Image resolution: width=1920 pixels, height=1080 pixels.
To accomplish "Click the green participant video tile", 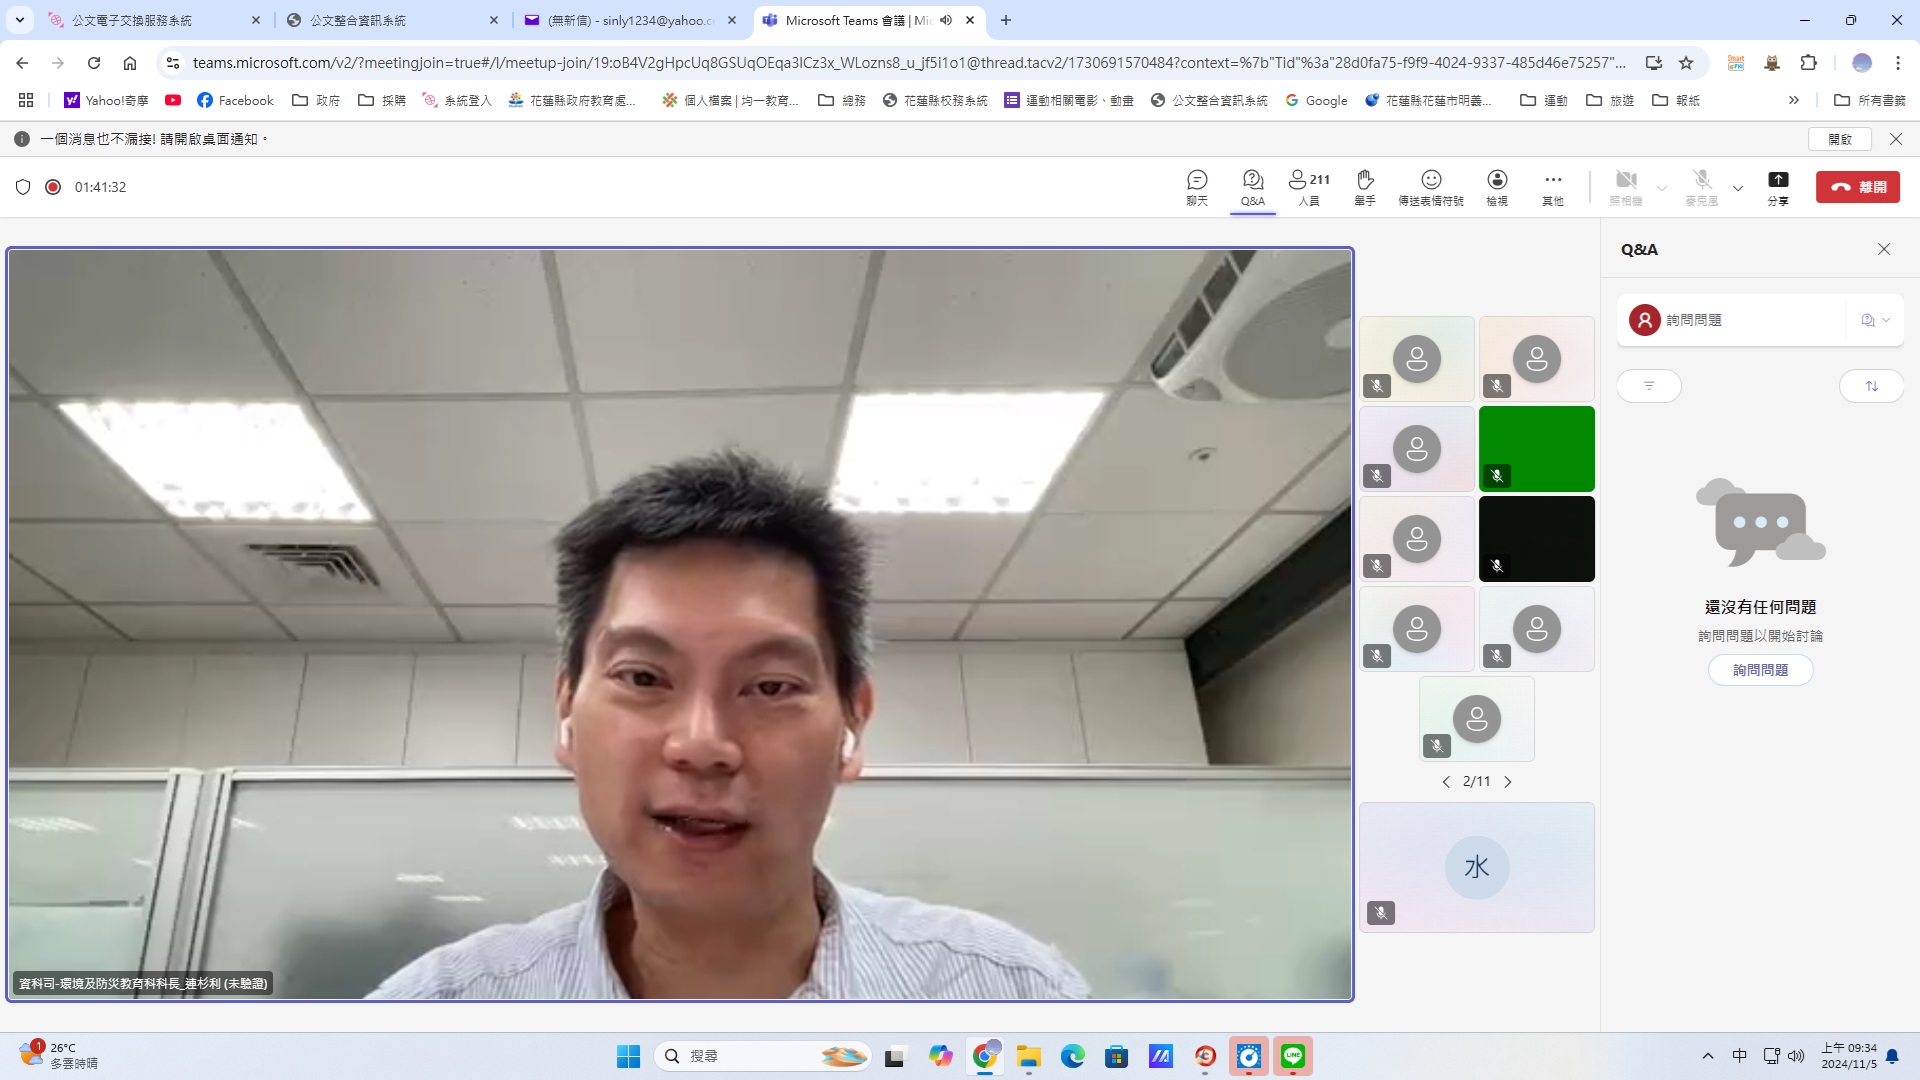I will click(1536, 448).
